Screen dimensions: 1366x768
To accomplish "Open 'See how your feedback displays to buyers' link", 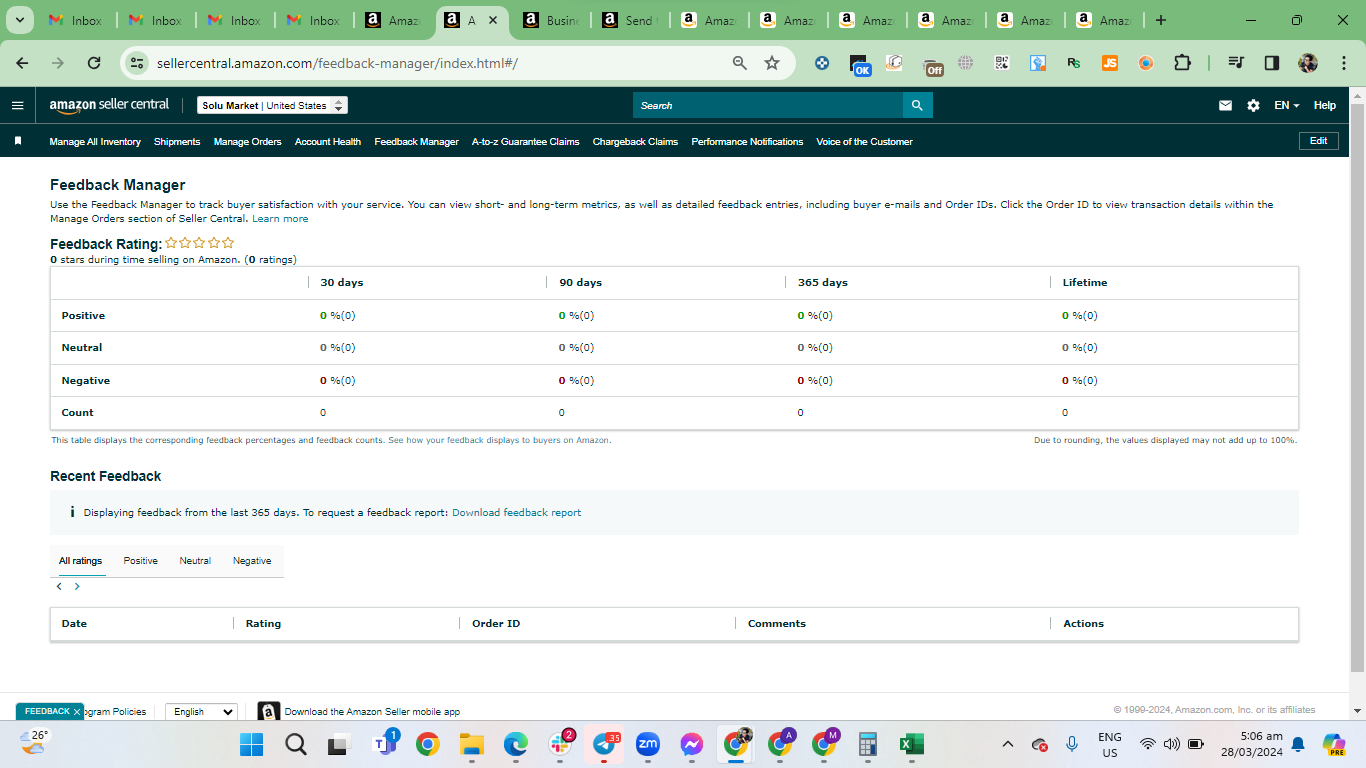I will [x=499, y=440].
